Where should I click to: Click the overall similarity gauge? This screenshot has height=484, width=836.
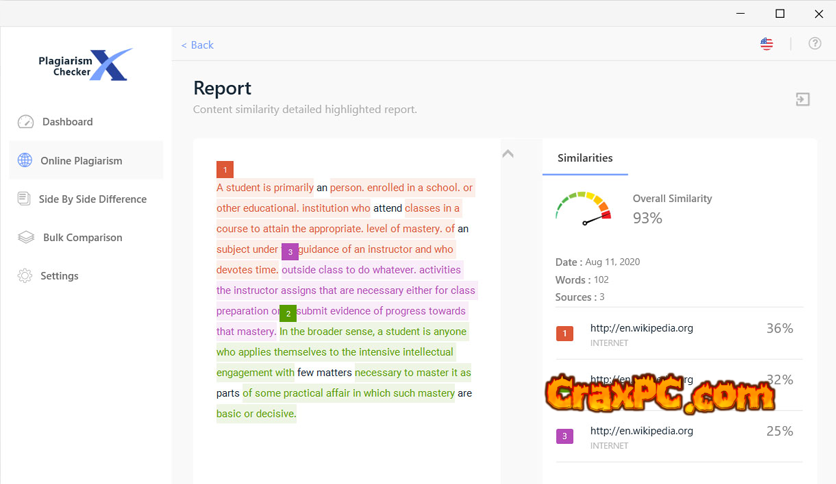tap(583, 208)
